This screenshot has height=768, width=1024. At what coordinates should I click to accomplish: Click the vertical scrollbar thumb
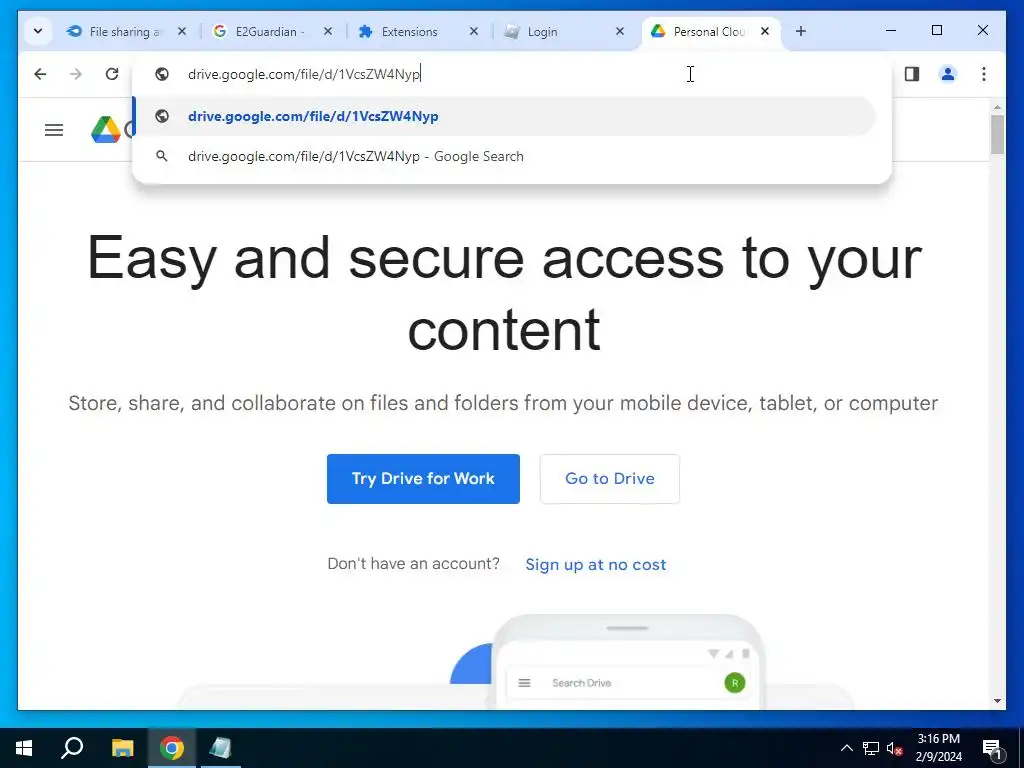pos(997,135)
